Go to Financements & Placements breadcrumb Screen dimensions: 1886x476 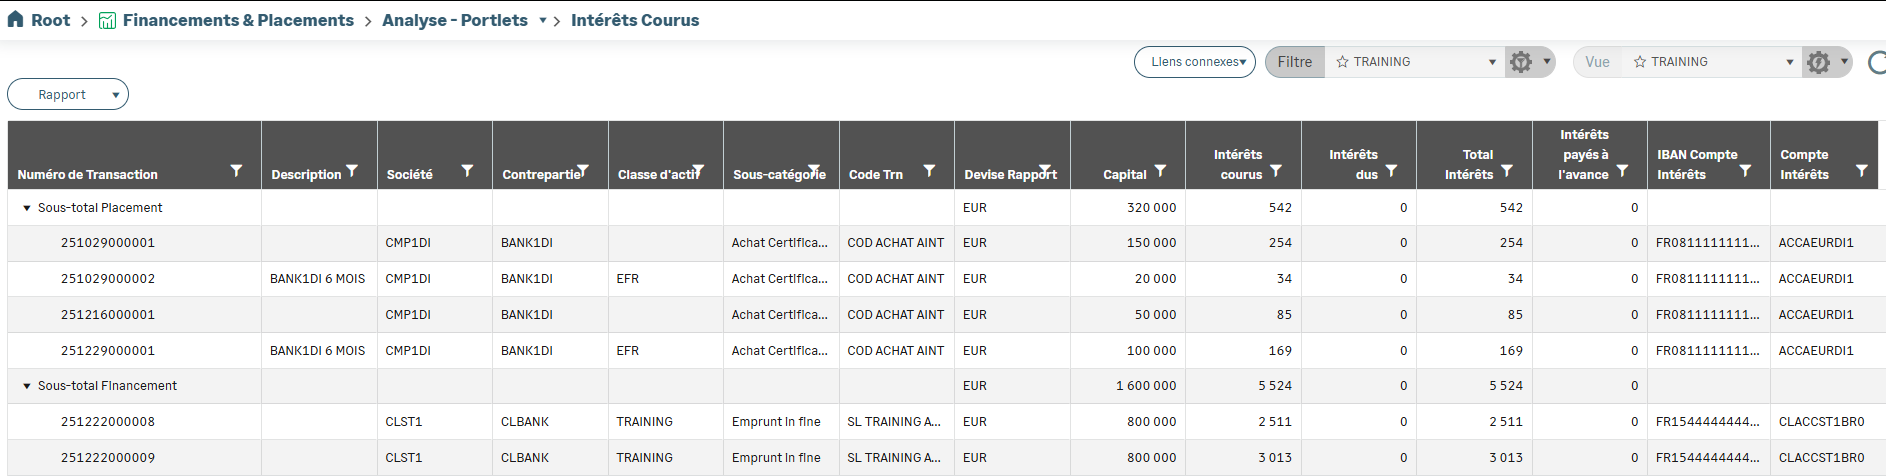coord(238,20)
